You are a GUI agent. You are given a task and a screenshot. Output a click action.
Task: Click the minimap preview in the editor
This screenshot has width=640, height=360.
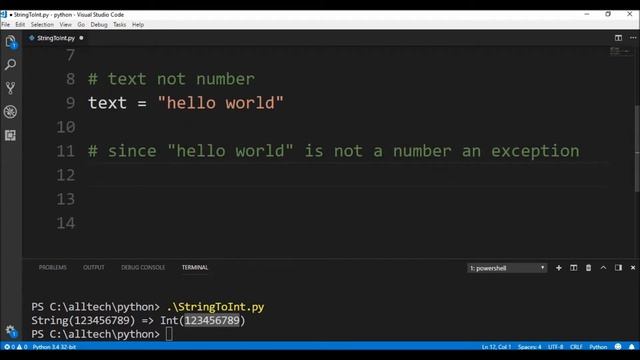pyautogui.click(x=620, y=52)
